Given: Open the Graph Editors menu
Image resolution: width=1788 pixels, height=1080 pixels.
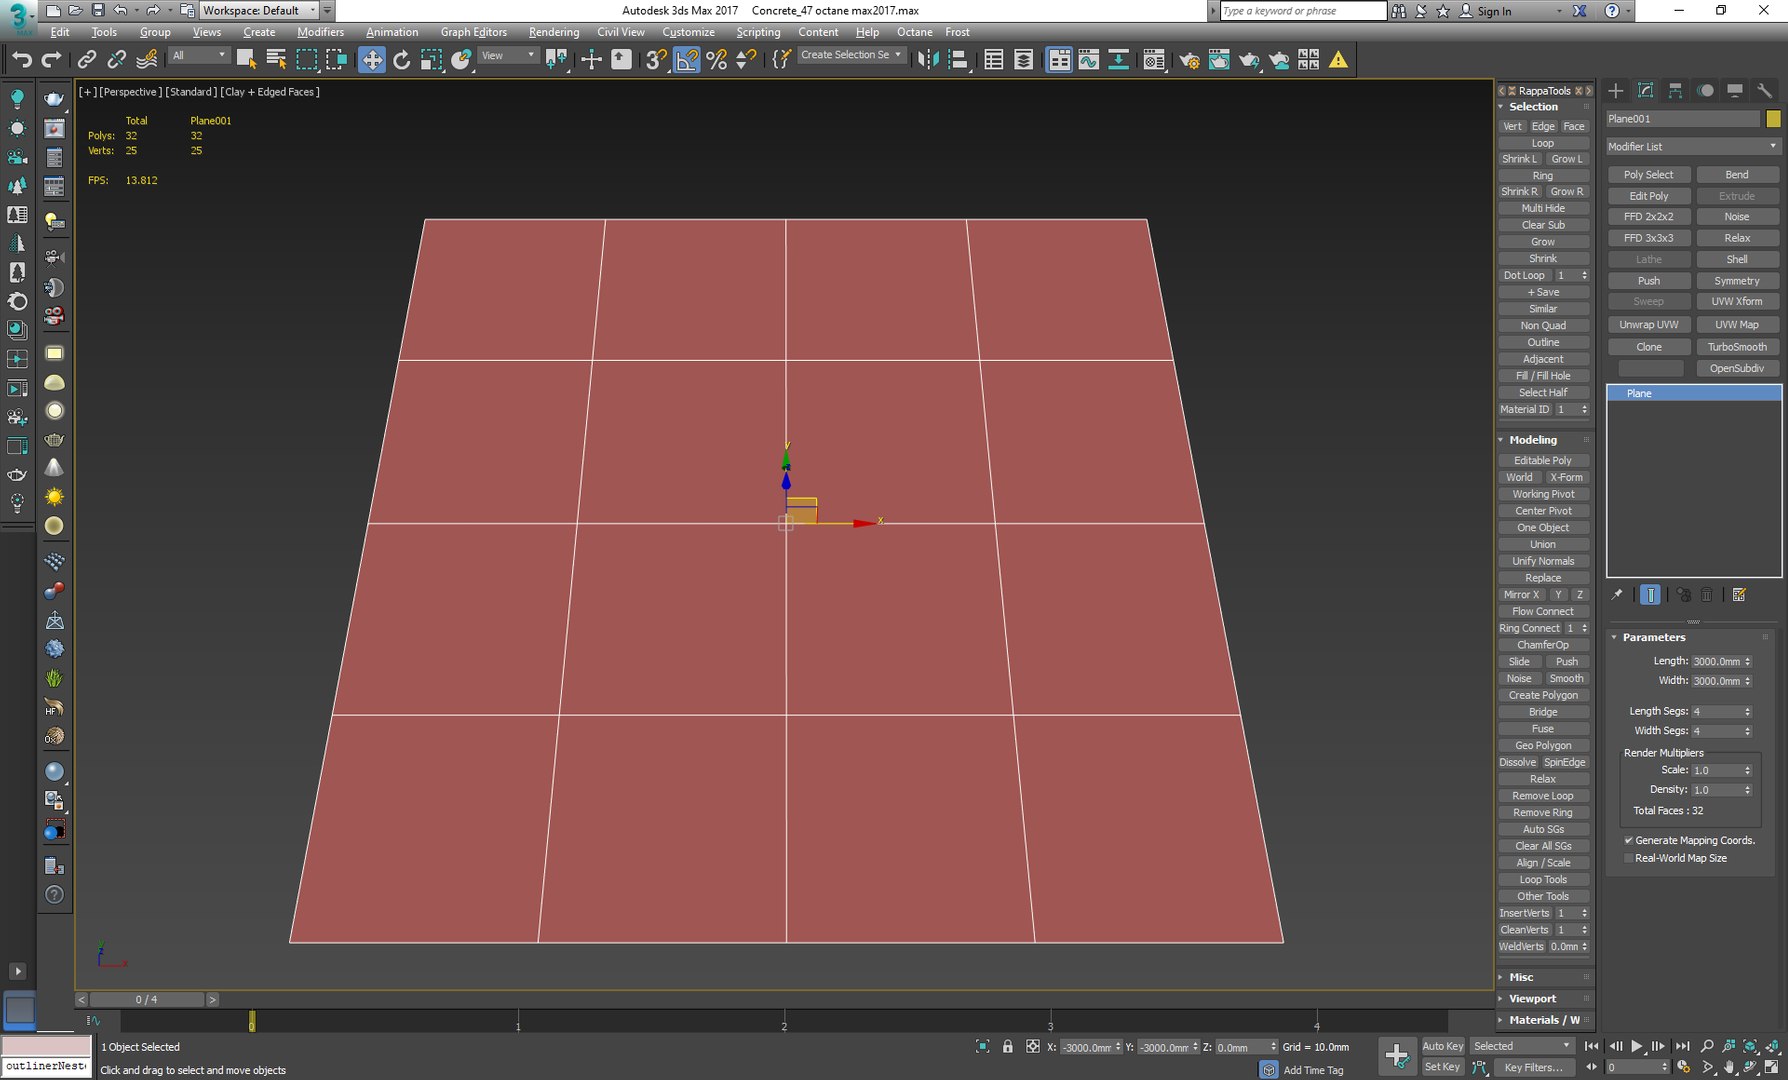Looking at the screenshot, I should coord(473,32).
